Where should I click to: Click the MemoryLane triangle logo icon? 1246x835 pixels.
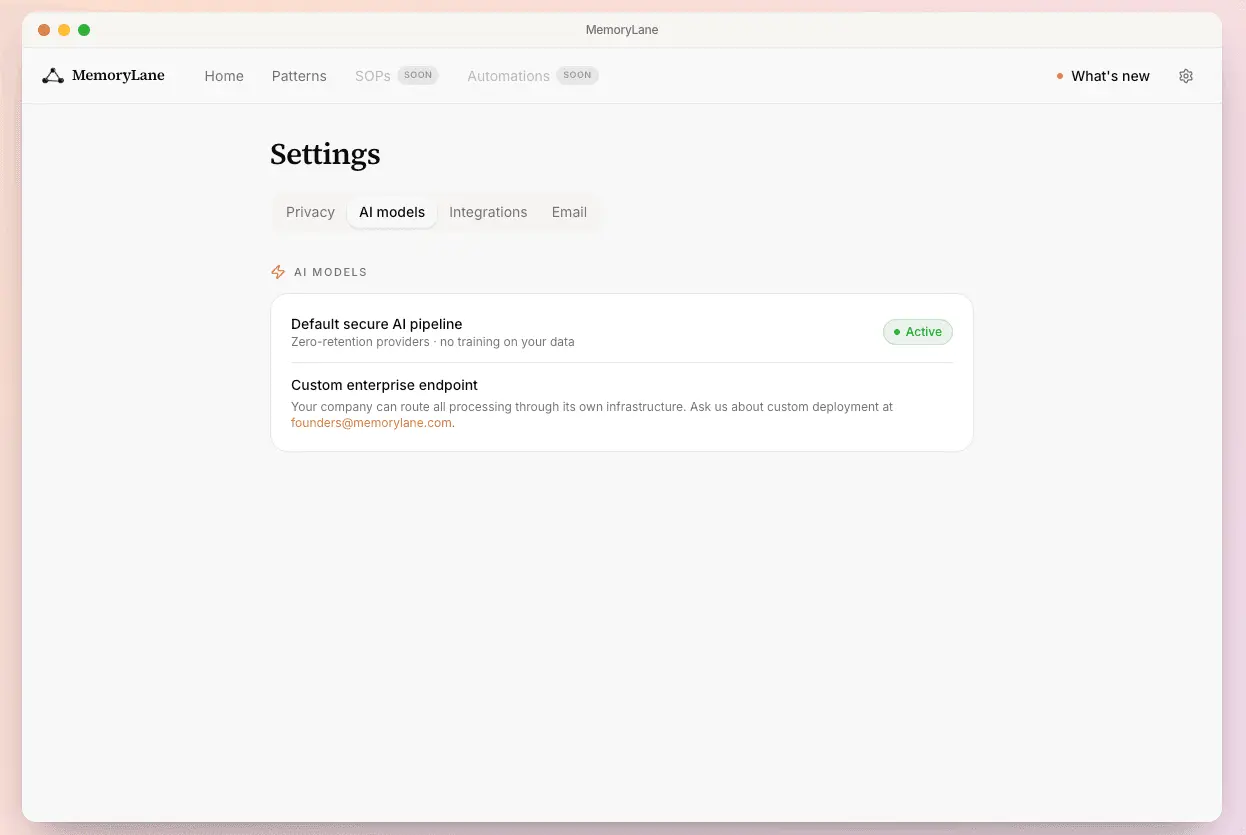(x=53, y=76)
